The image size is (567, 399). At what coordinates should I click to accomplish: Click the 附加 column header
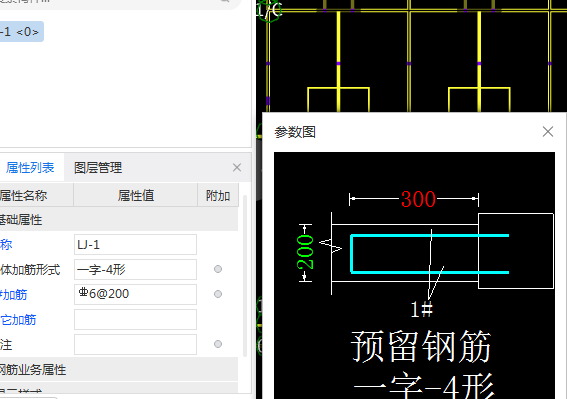pyautogui.click(x=218, y=195)
